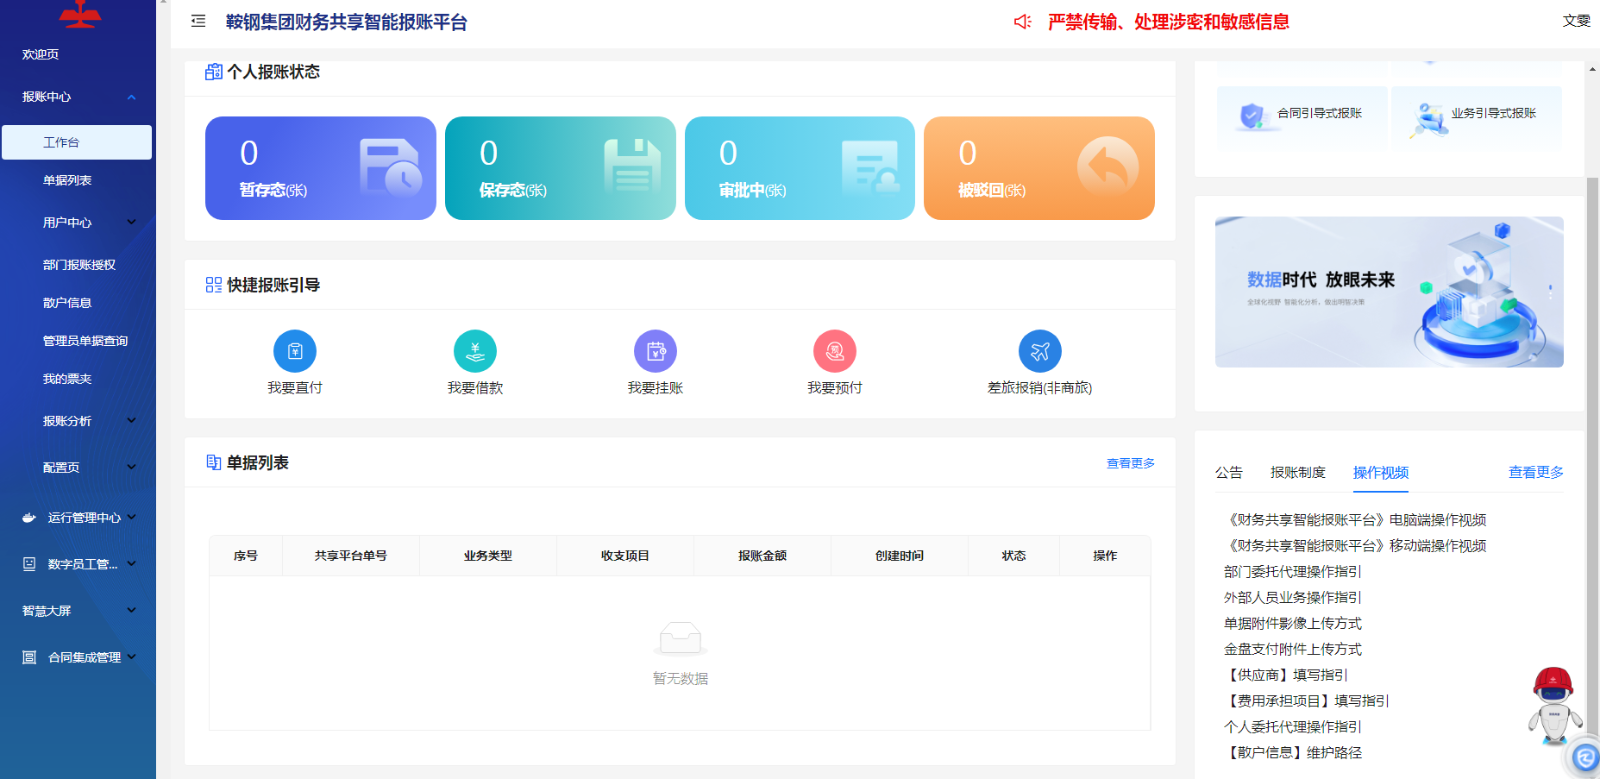Expand the 报账分析 sidebar menu
1600x779 pixels.
click(x=78, y=421)
